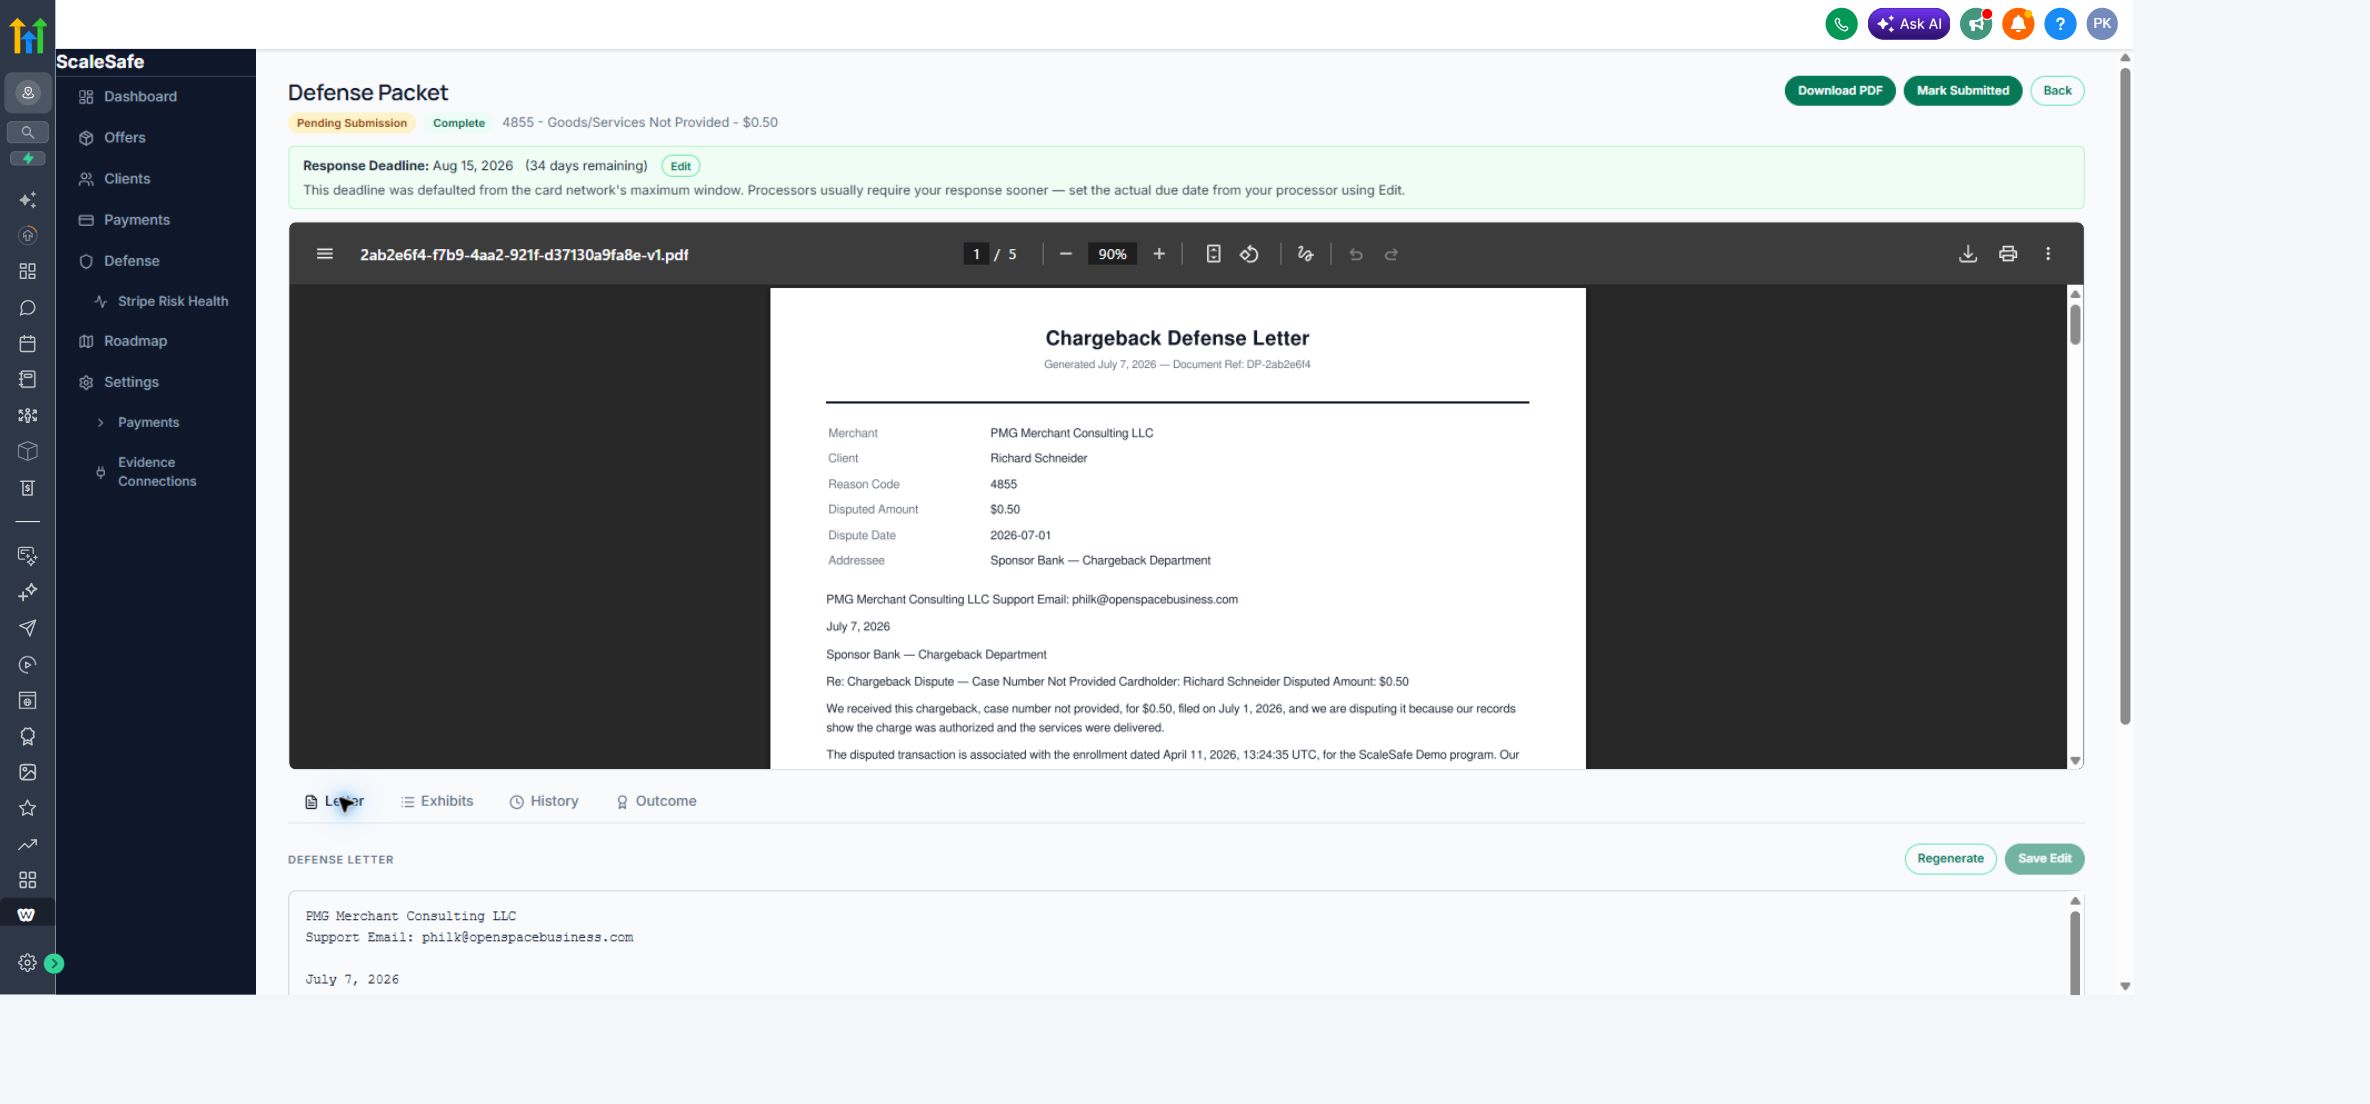
Task: Switch to the Letter tab
Action: (x=334, y=802)
